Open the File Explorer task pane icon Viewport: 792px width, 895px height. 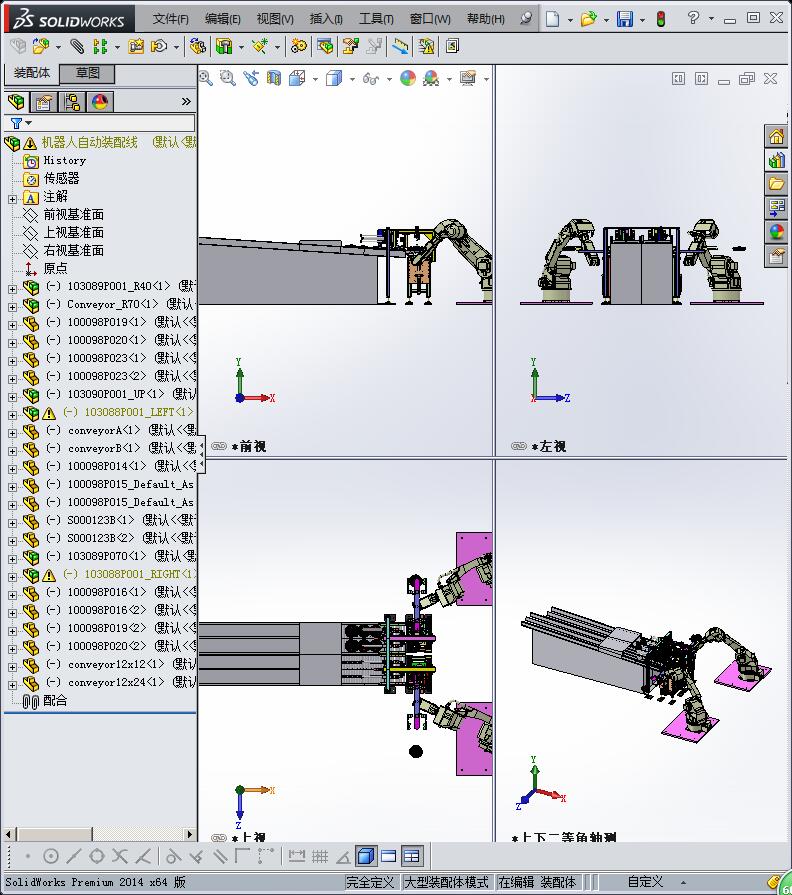point(776,184)
